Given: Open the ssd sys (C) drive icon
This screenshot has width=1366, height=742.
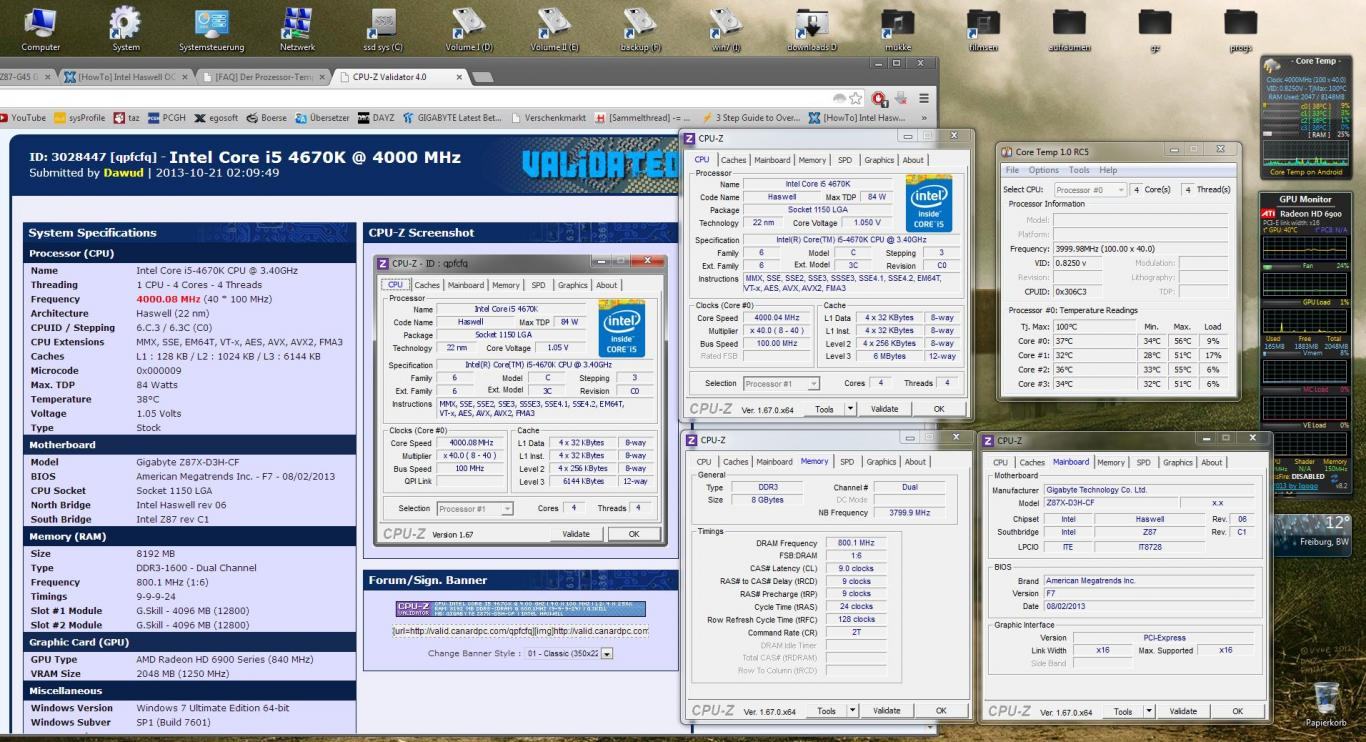Looking at the screenshot, I should pos(383,27).
